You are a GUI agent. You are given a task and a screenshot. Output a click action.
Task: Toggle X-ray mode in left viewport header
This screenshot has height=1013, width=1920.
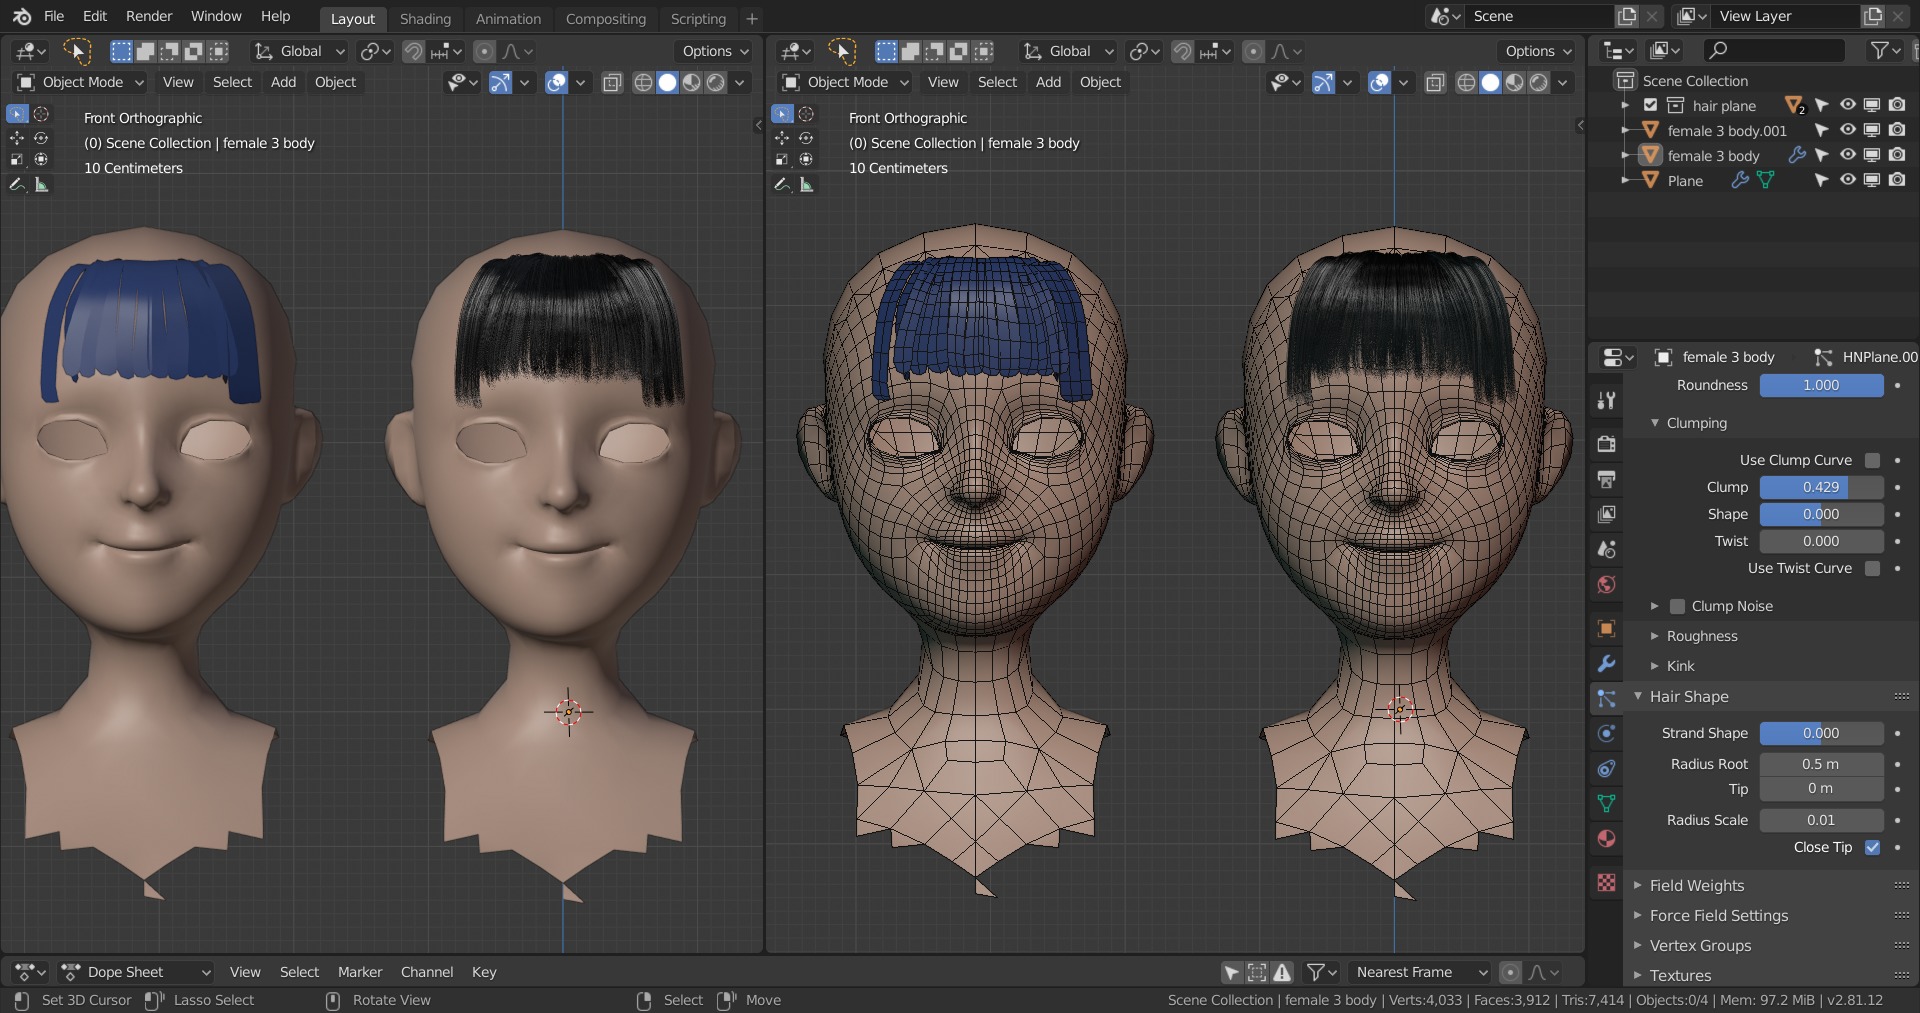[x=613, y=83]
